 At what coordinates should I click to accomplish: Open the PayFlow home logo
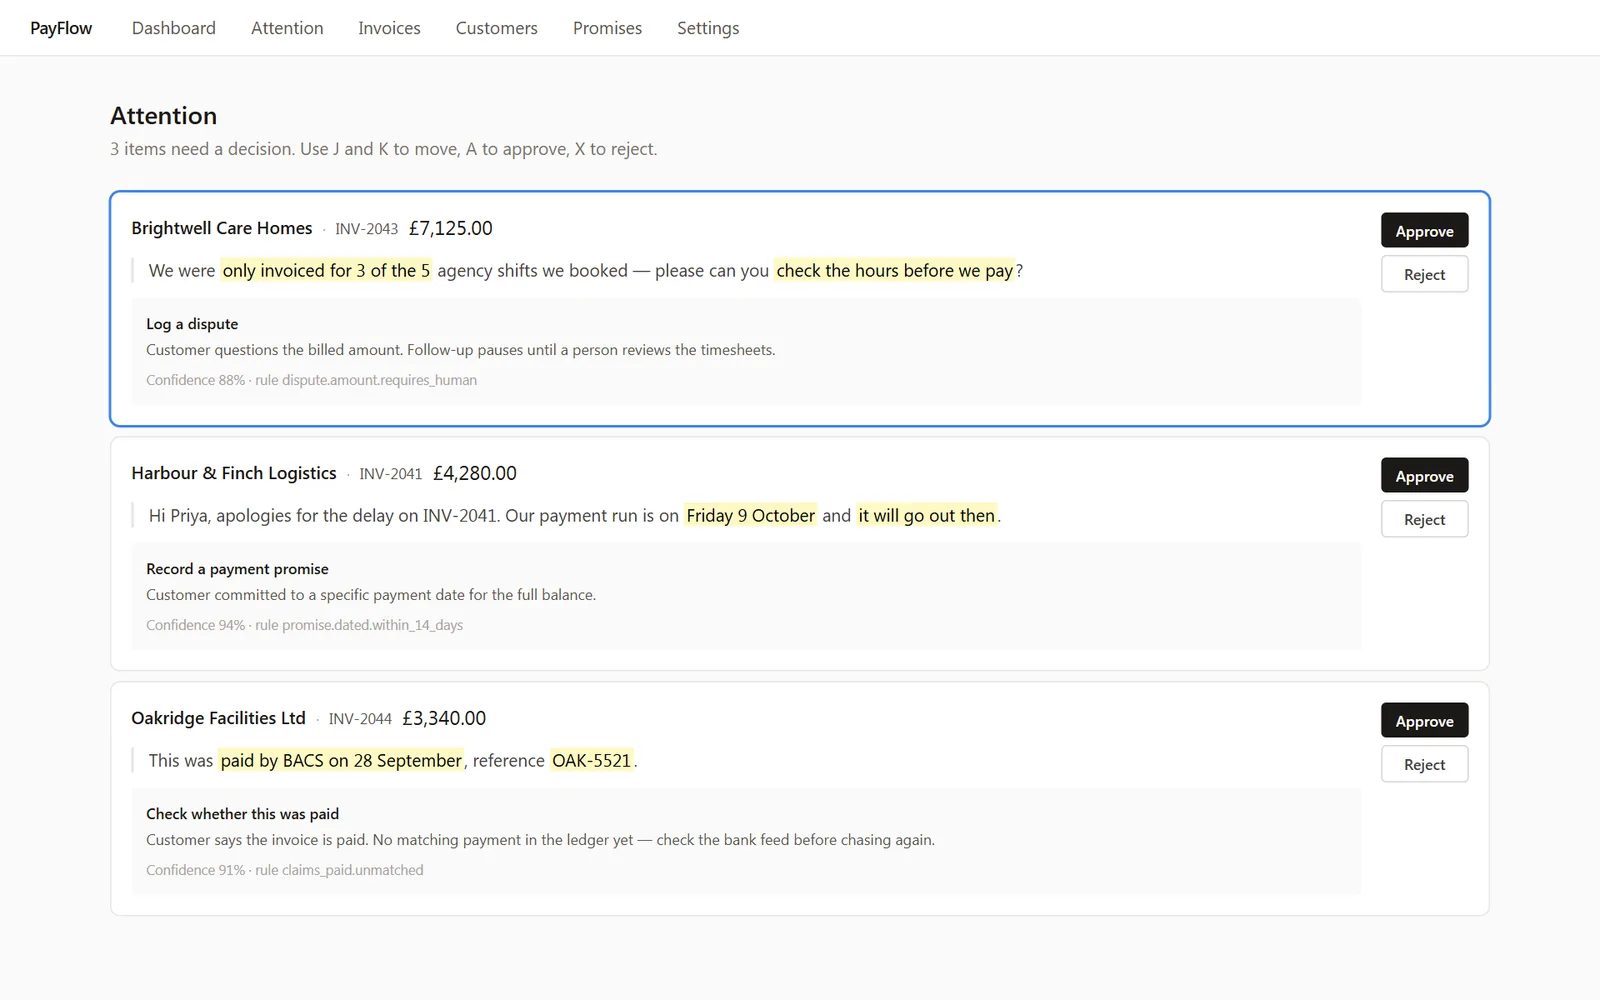coord(61,28)
